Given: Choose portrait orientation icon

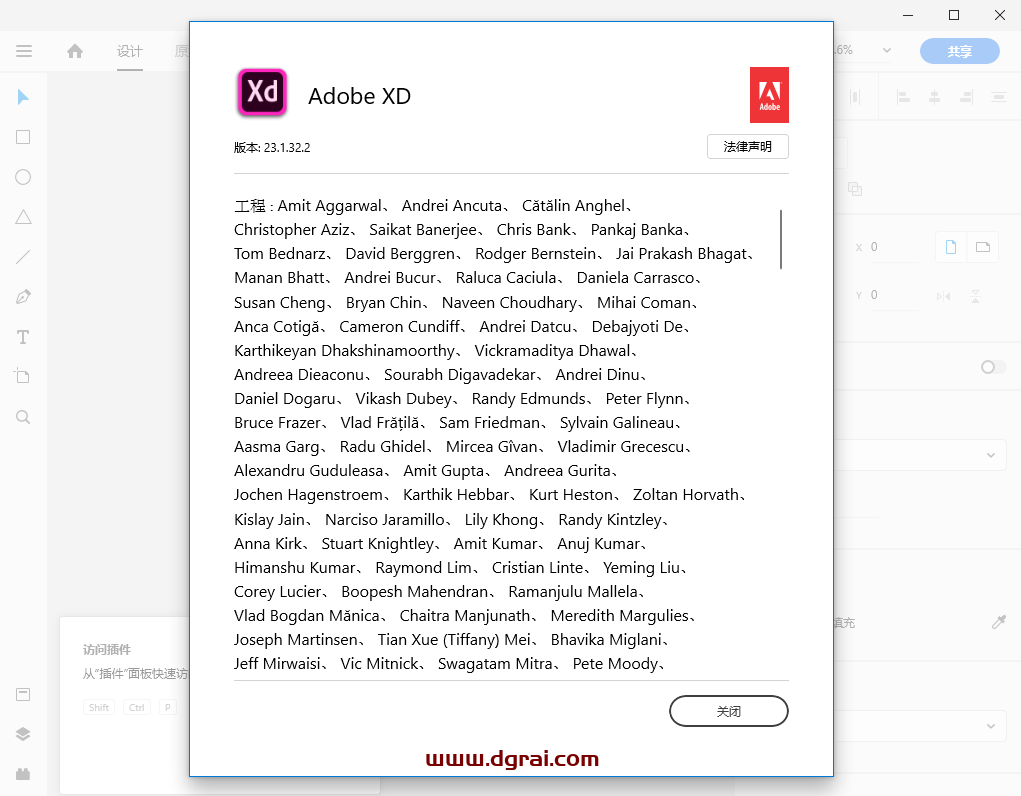Looking at the screenshot, I should tap(951, 247).
